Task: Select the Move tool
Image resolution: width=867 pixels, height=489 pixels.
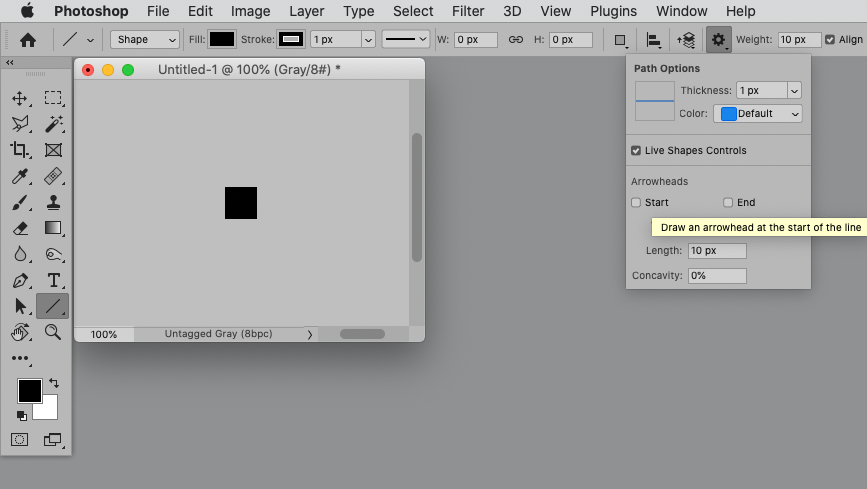Action: point(20,98)
